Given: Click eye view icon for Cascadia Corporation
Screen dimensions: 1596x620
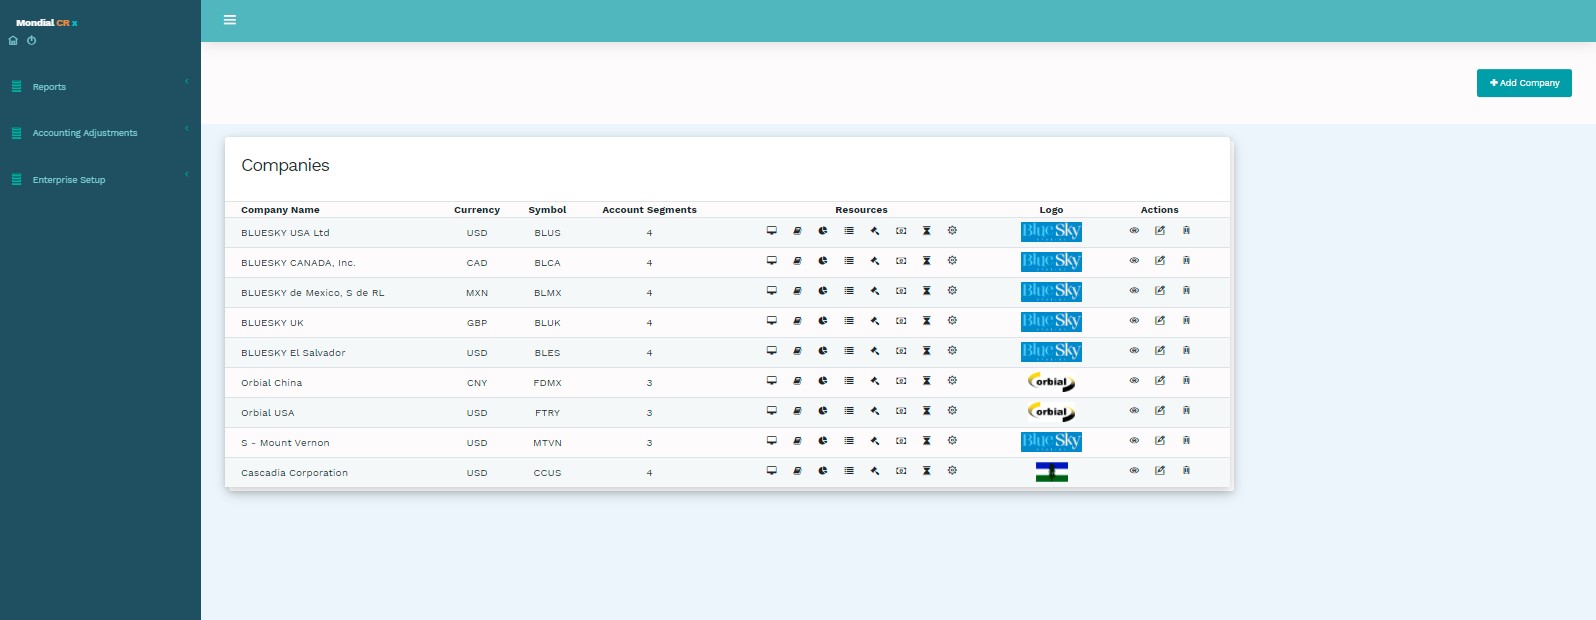Looking at the screenshot, I should coord(1134,471).
